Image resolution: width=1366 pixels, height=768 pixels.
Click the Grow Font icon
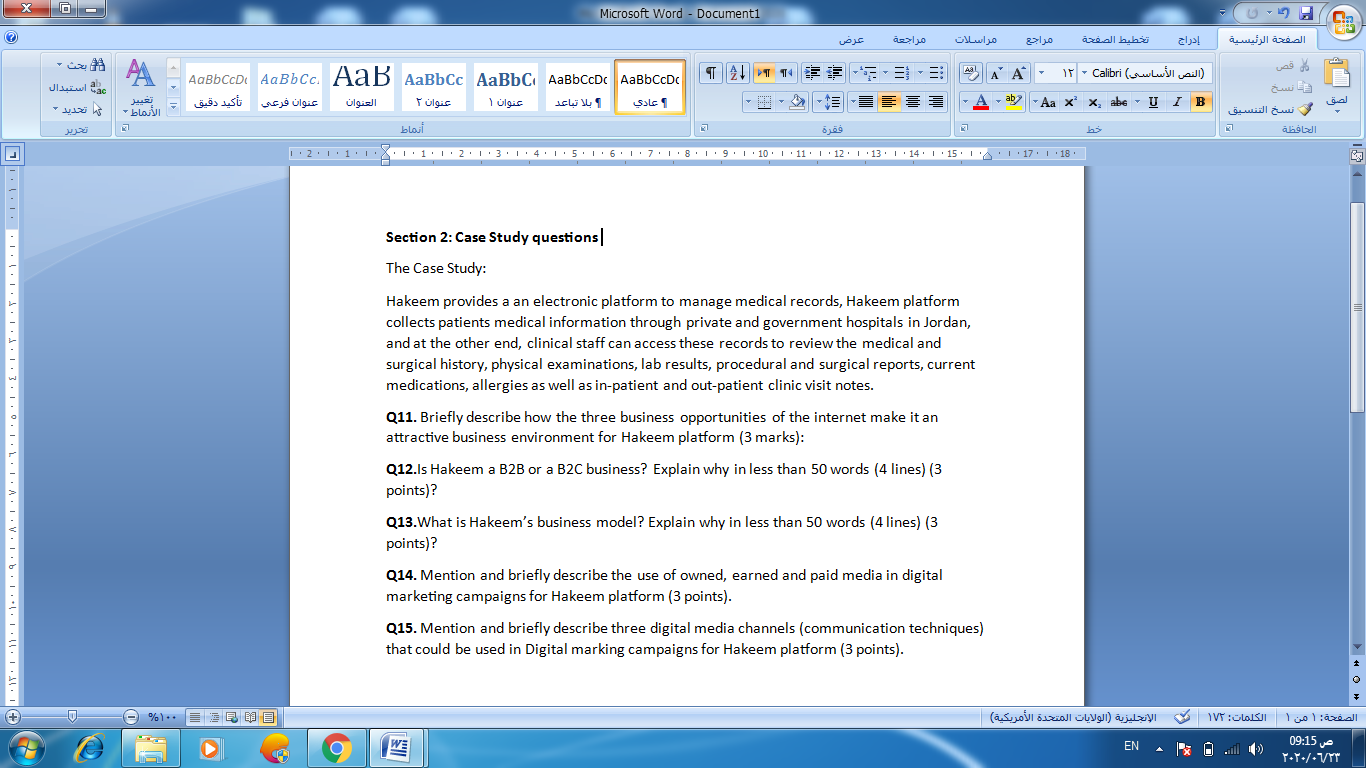point(1017,73)
